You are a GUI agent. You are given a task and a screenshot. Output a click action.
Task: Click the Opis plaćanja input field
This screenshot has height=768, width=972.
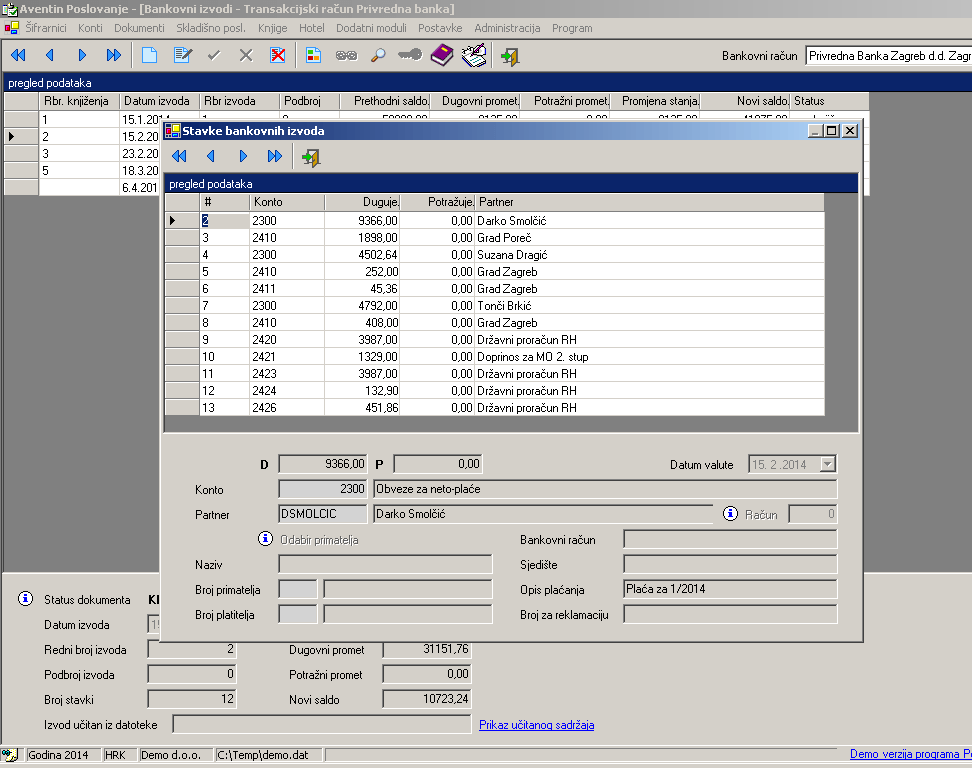click(x=729, y=589)
